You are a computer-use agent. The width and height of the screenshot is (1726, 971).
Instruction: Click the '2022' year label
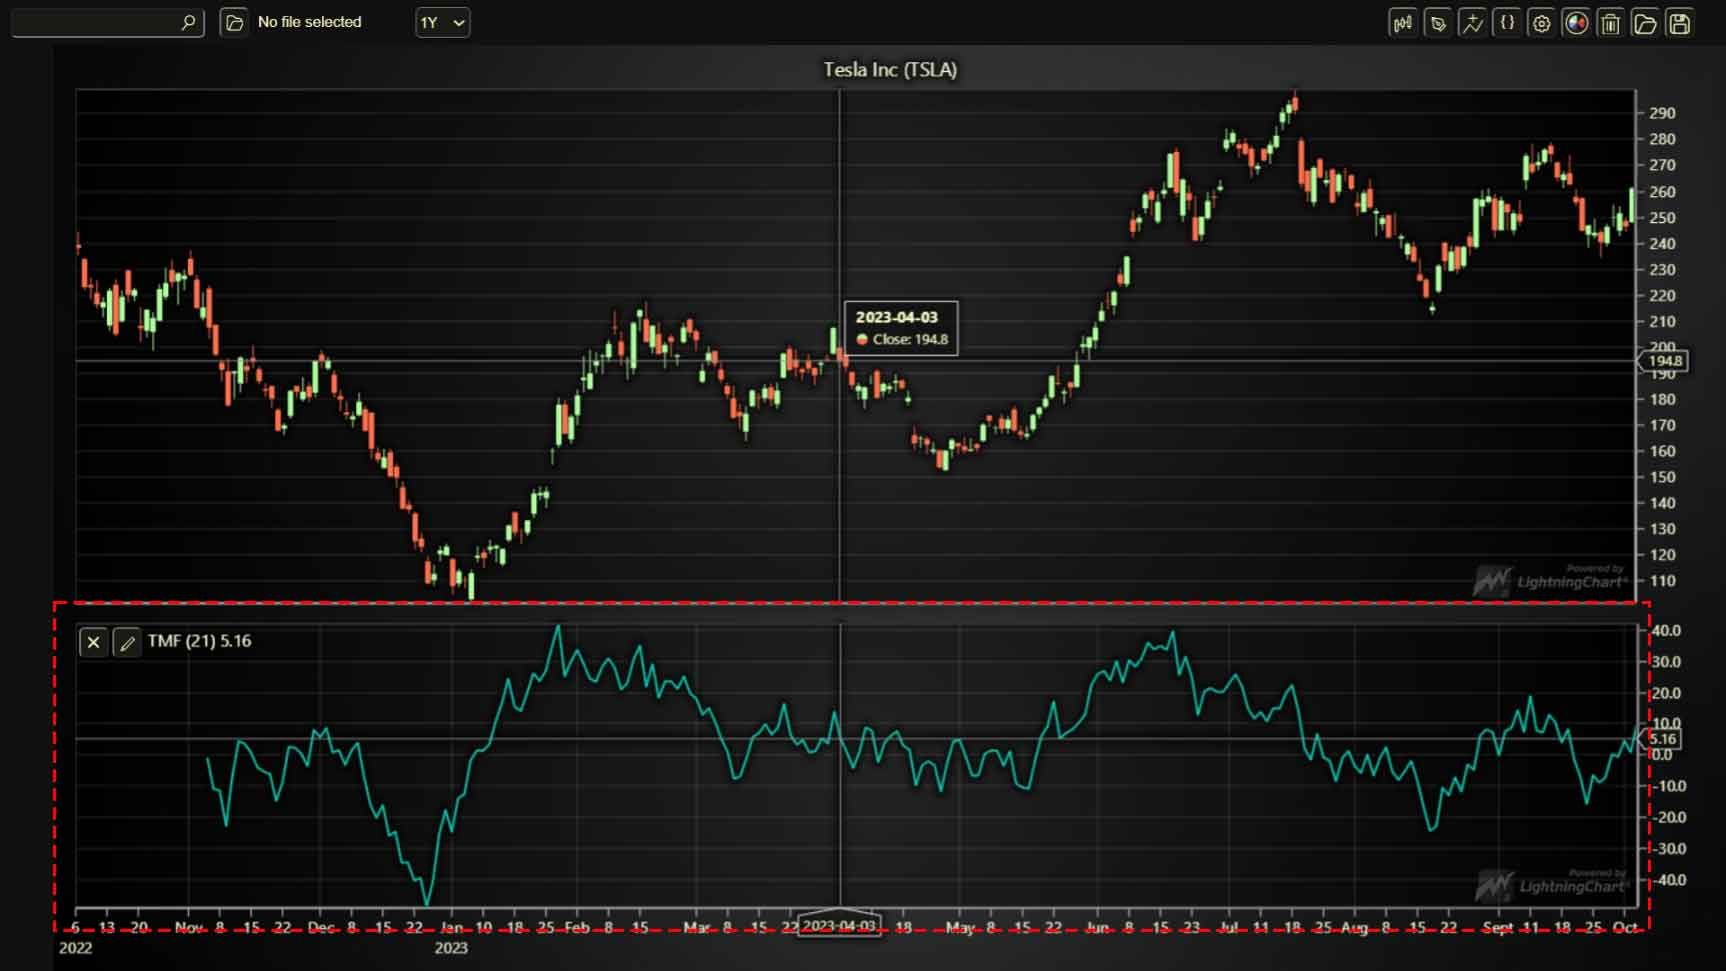coord(76,948)
